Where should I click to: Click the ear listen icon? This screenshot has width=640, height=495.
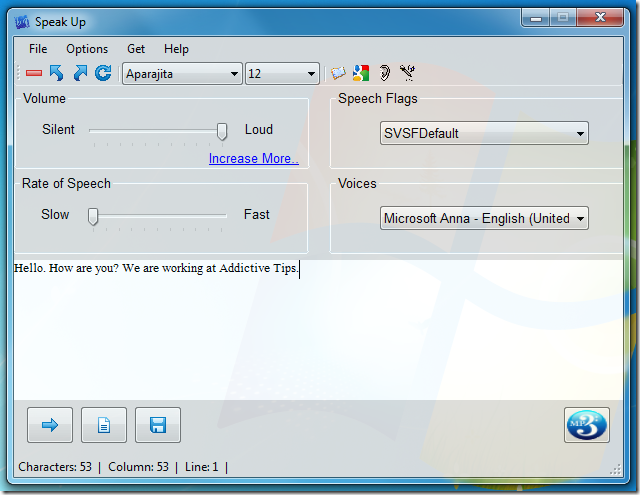click(x=384, y=73)
